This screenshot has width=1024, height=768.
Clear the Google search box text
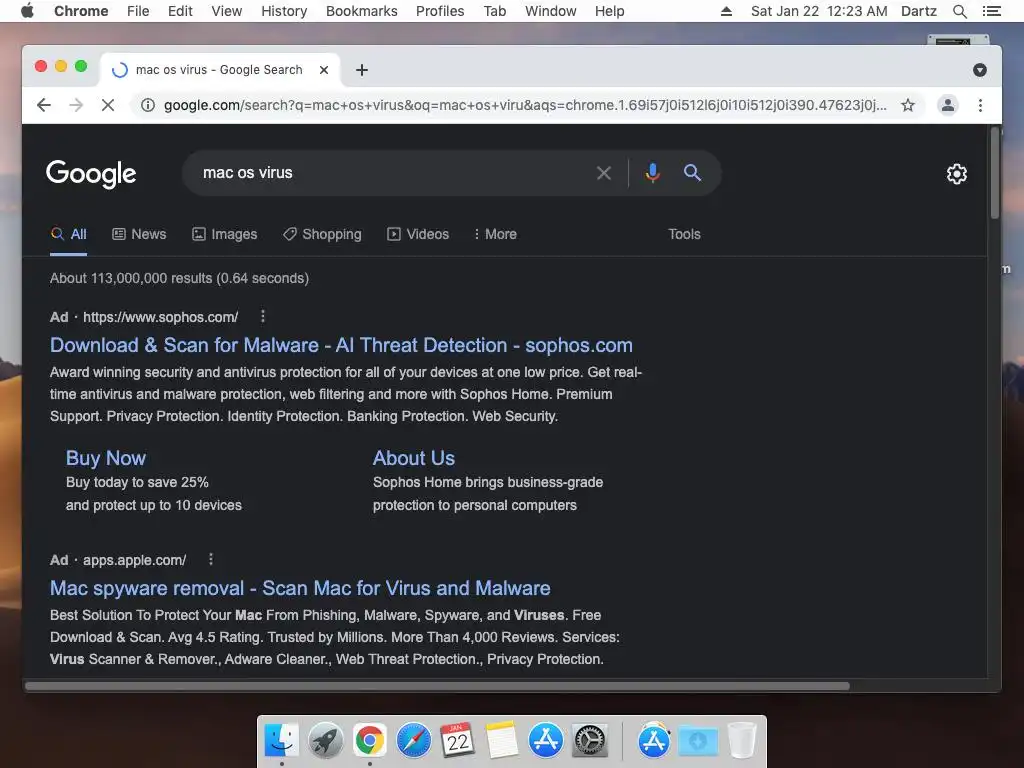click(604, 173)
